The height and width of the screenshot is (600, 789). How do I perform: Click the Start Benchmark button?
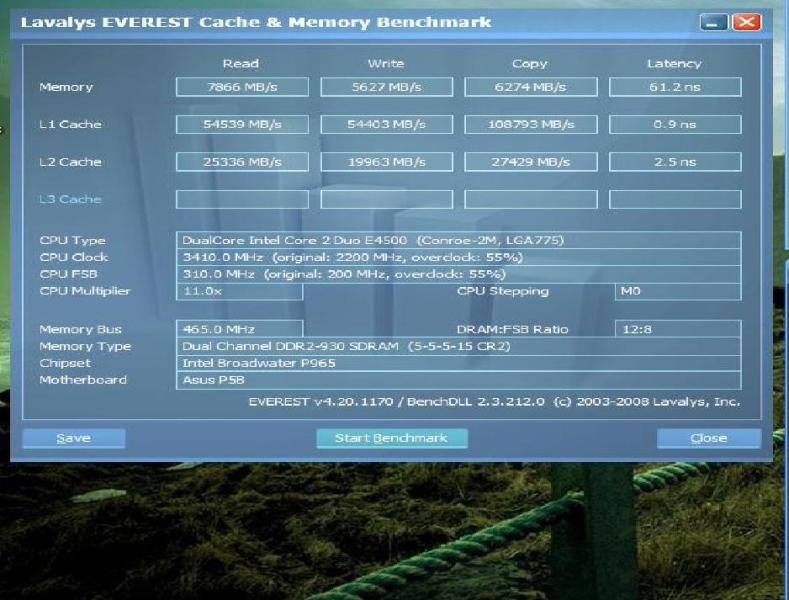pos(392,438)
